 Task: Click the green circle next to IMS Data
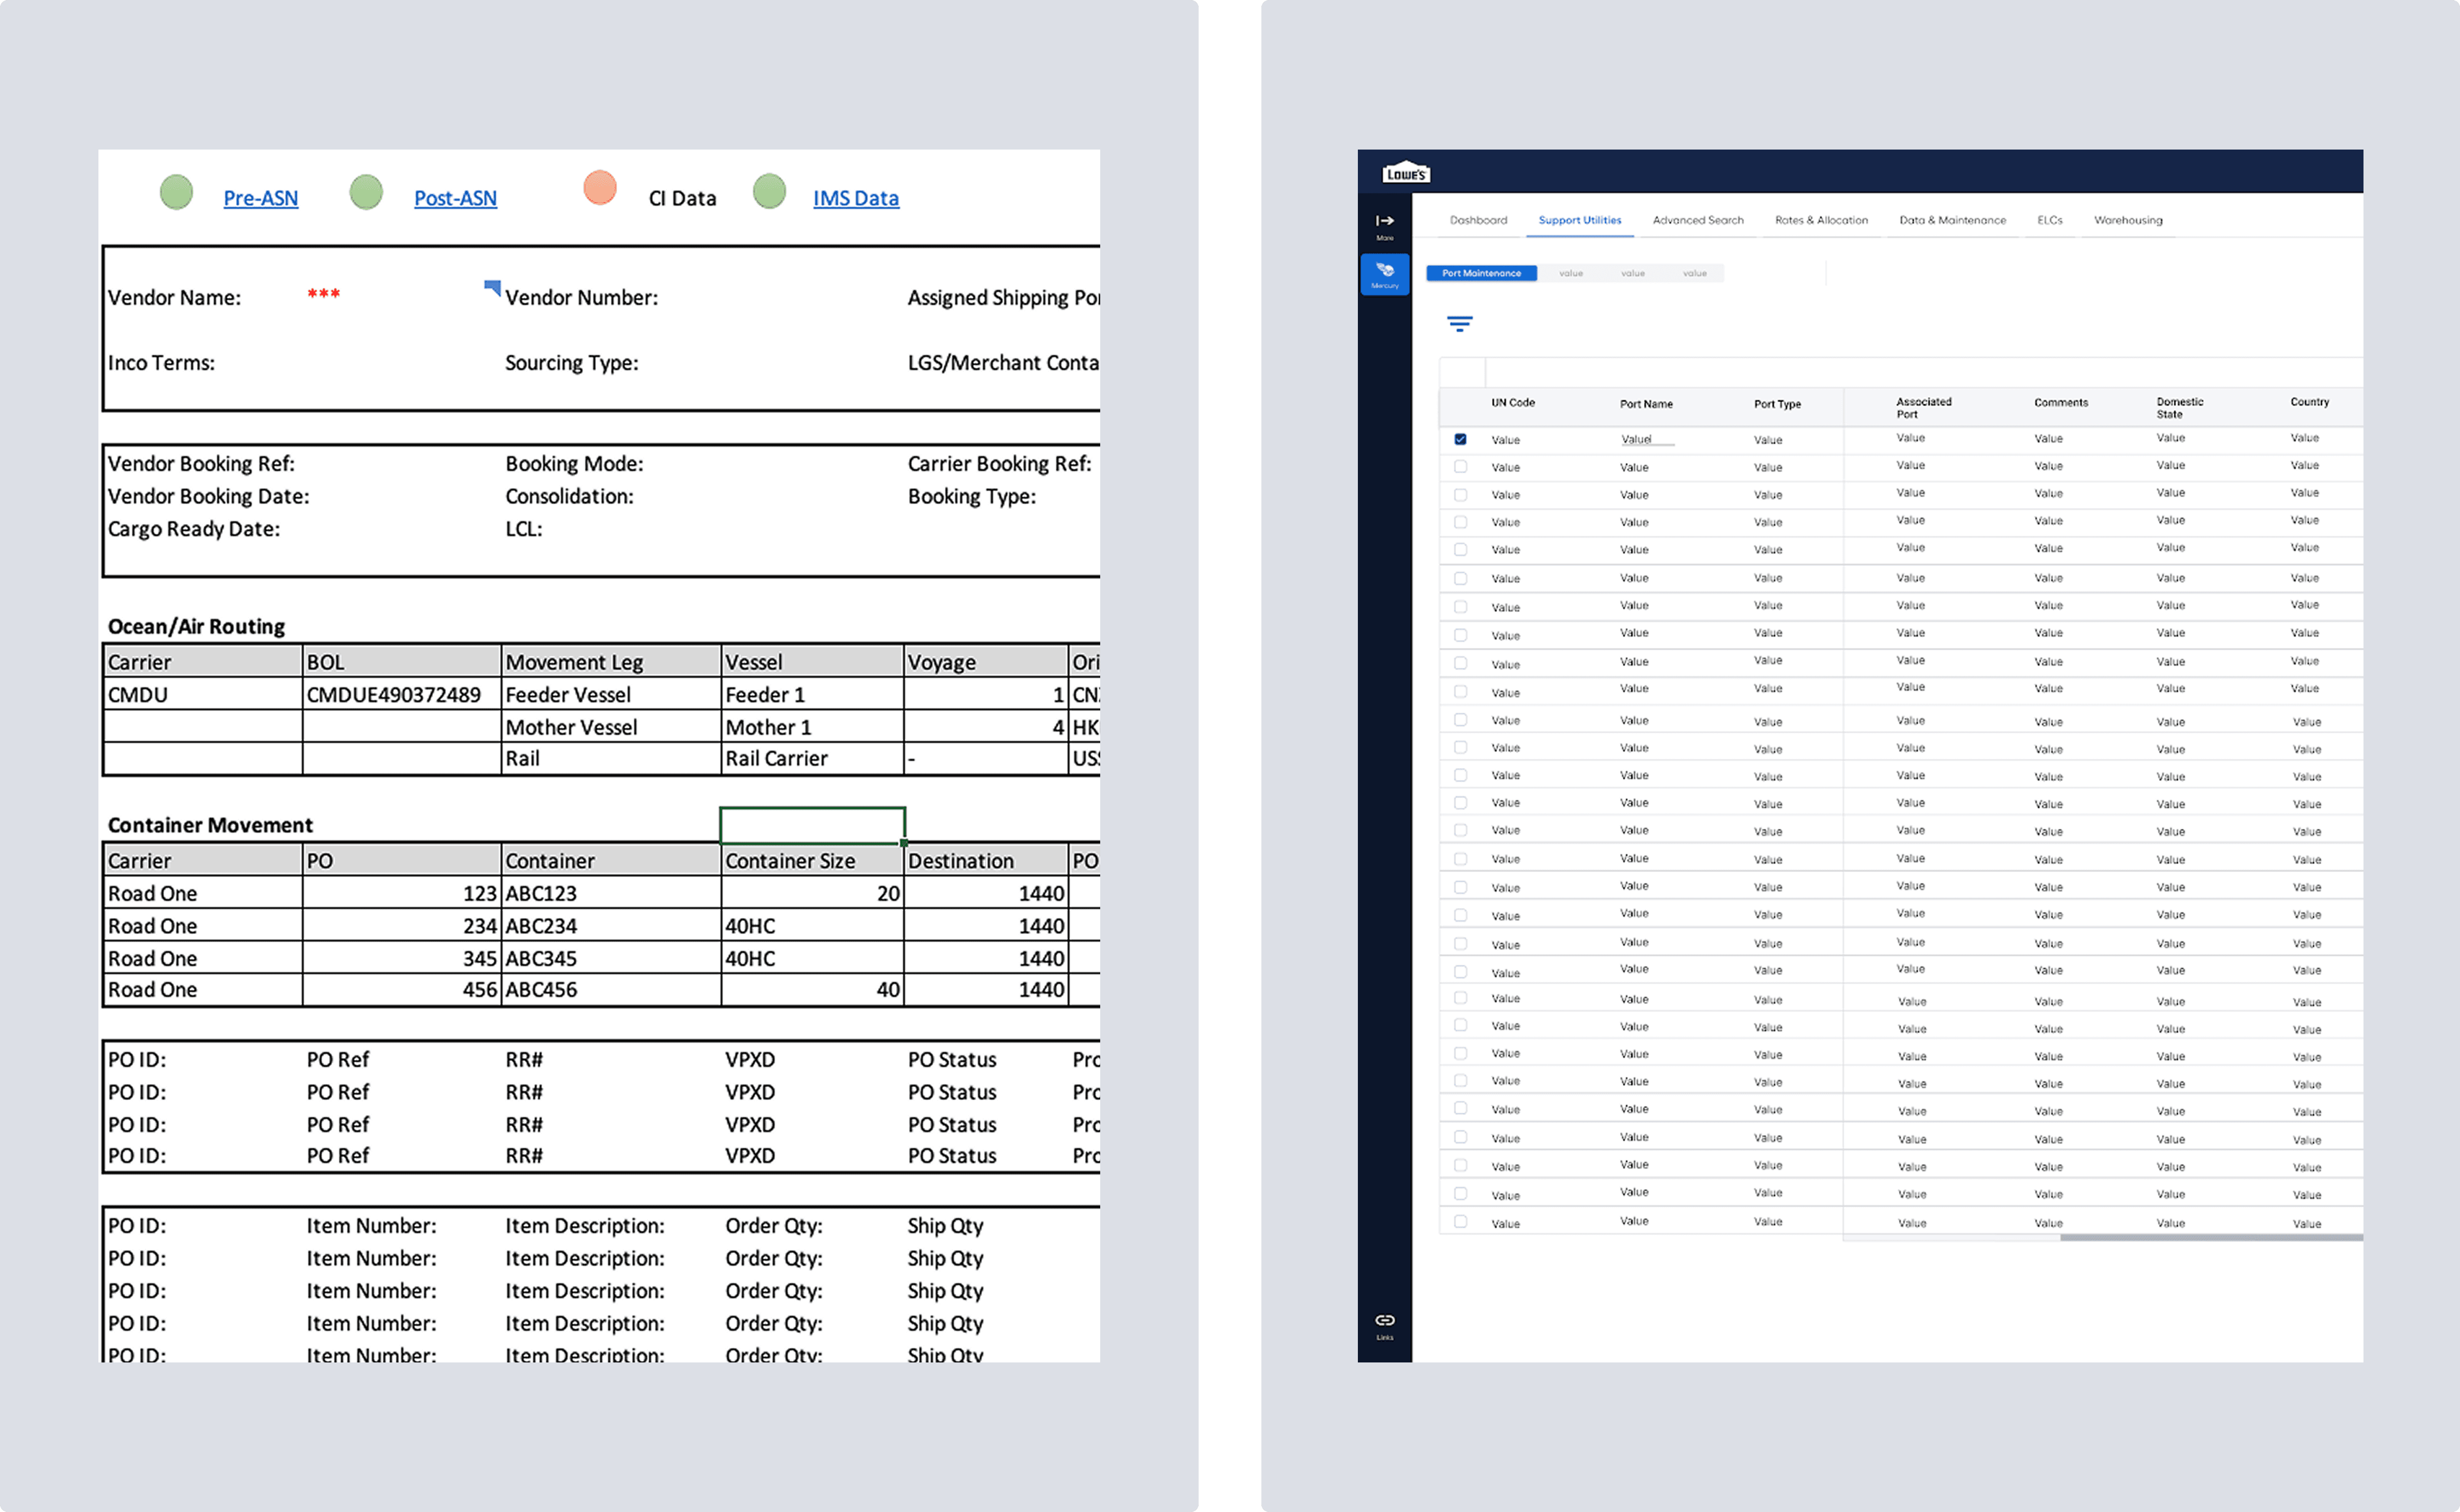pos(768,192)
